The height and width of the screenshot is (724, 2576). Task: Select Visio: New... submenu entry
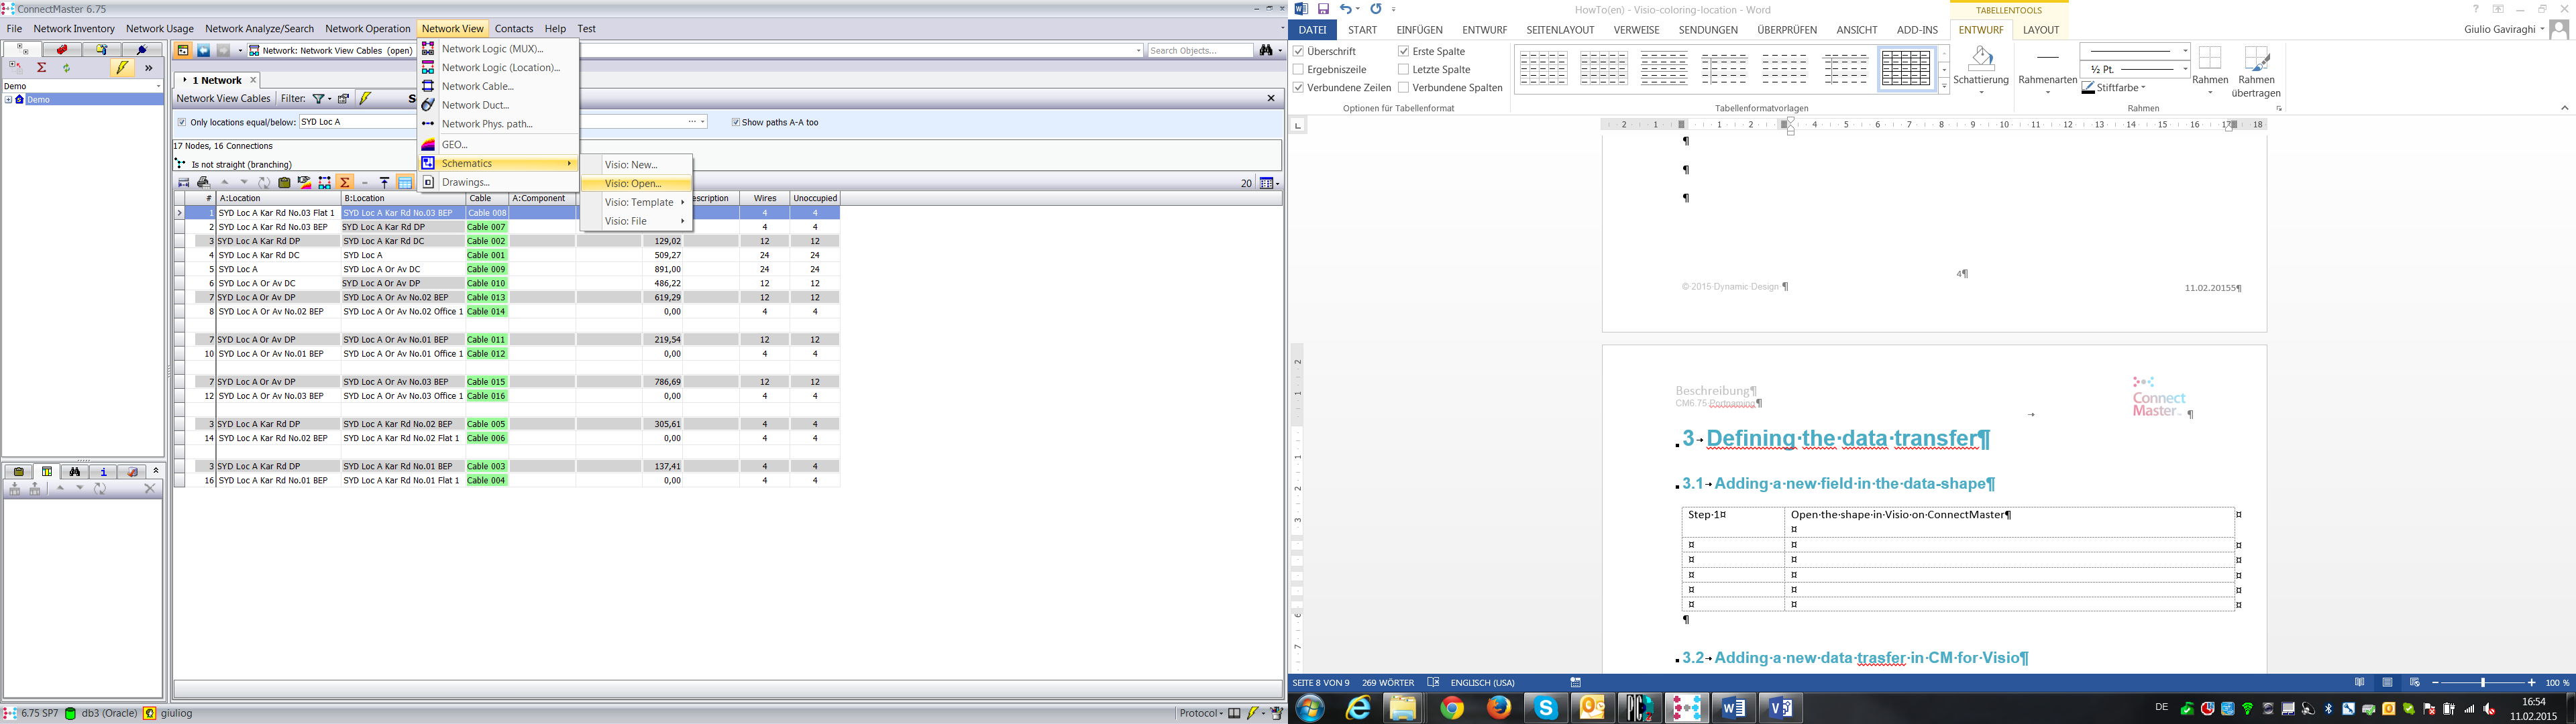pyautogui.click(x=636, y=164)
